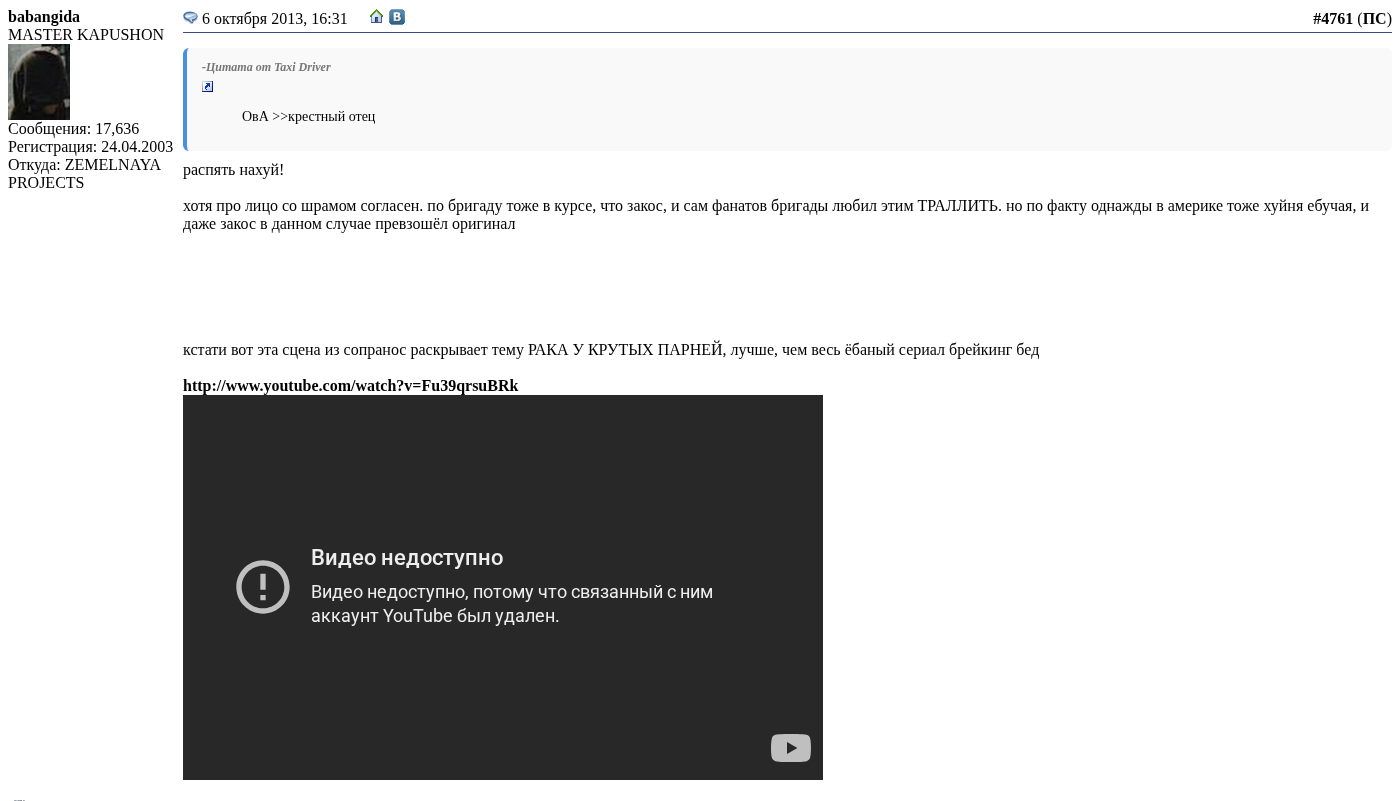Click the deleted YouTube account explanation text
This screenshot has height=801, width=1400.
pyautogui.click(x=511, y=604)
